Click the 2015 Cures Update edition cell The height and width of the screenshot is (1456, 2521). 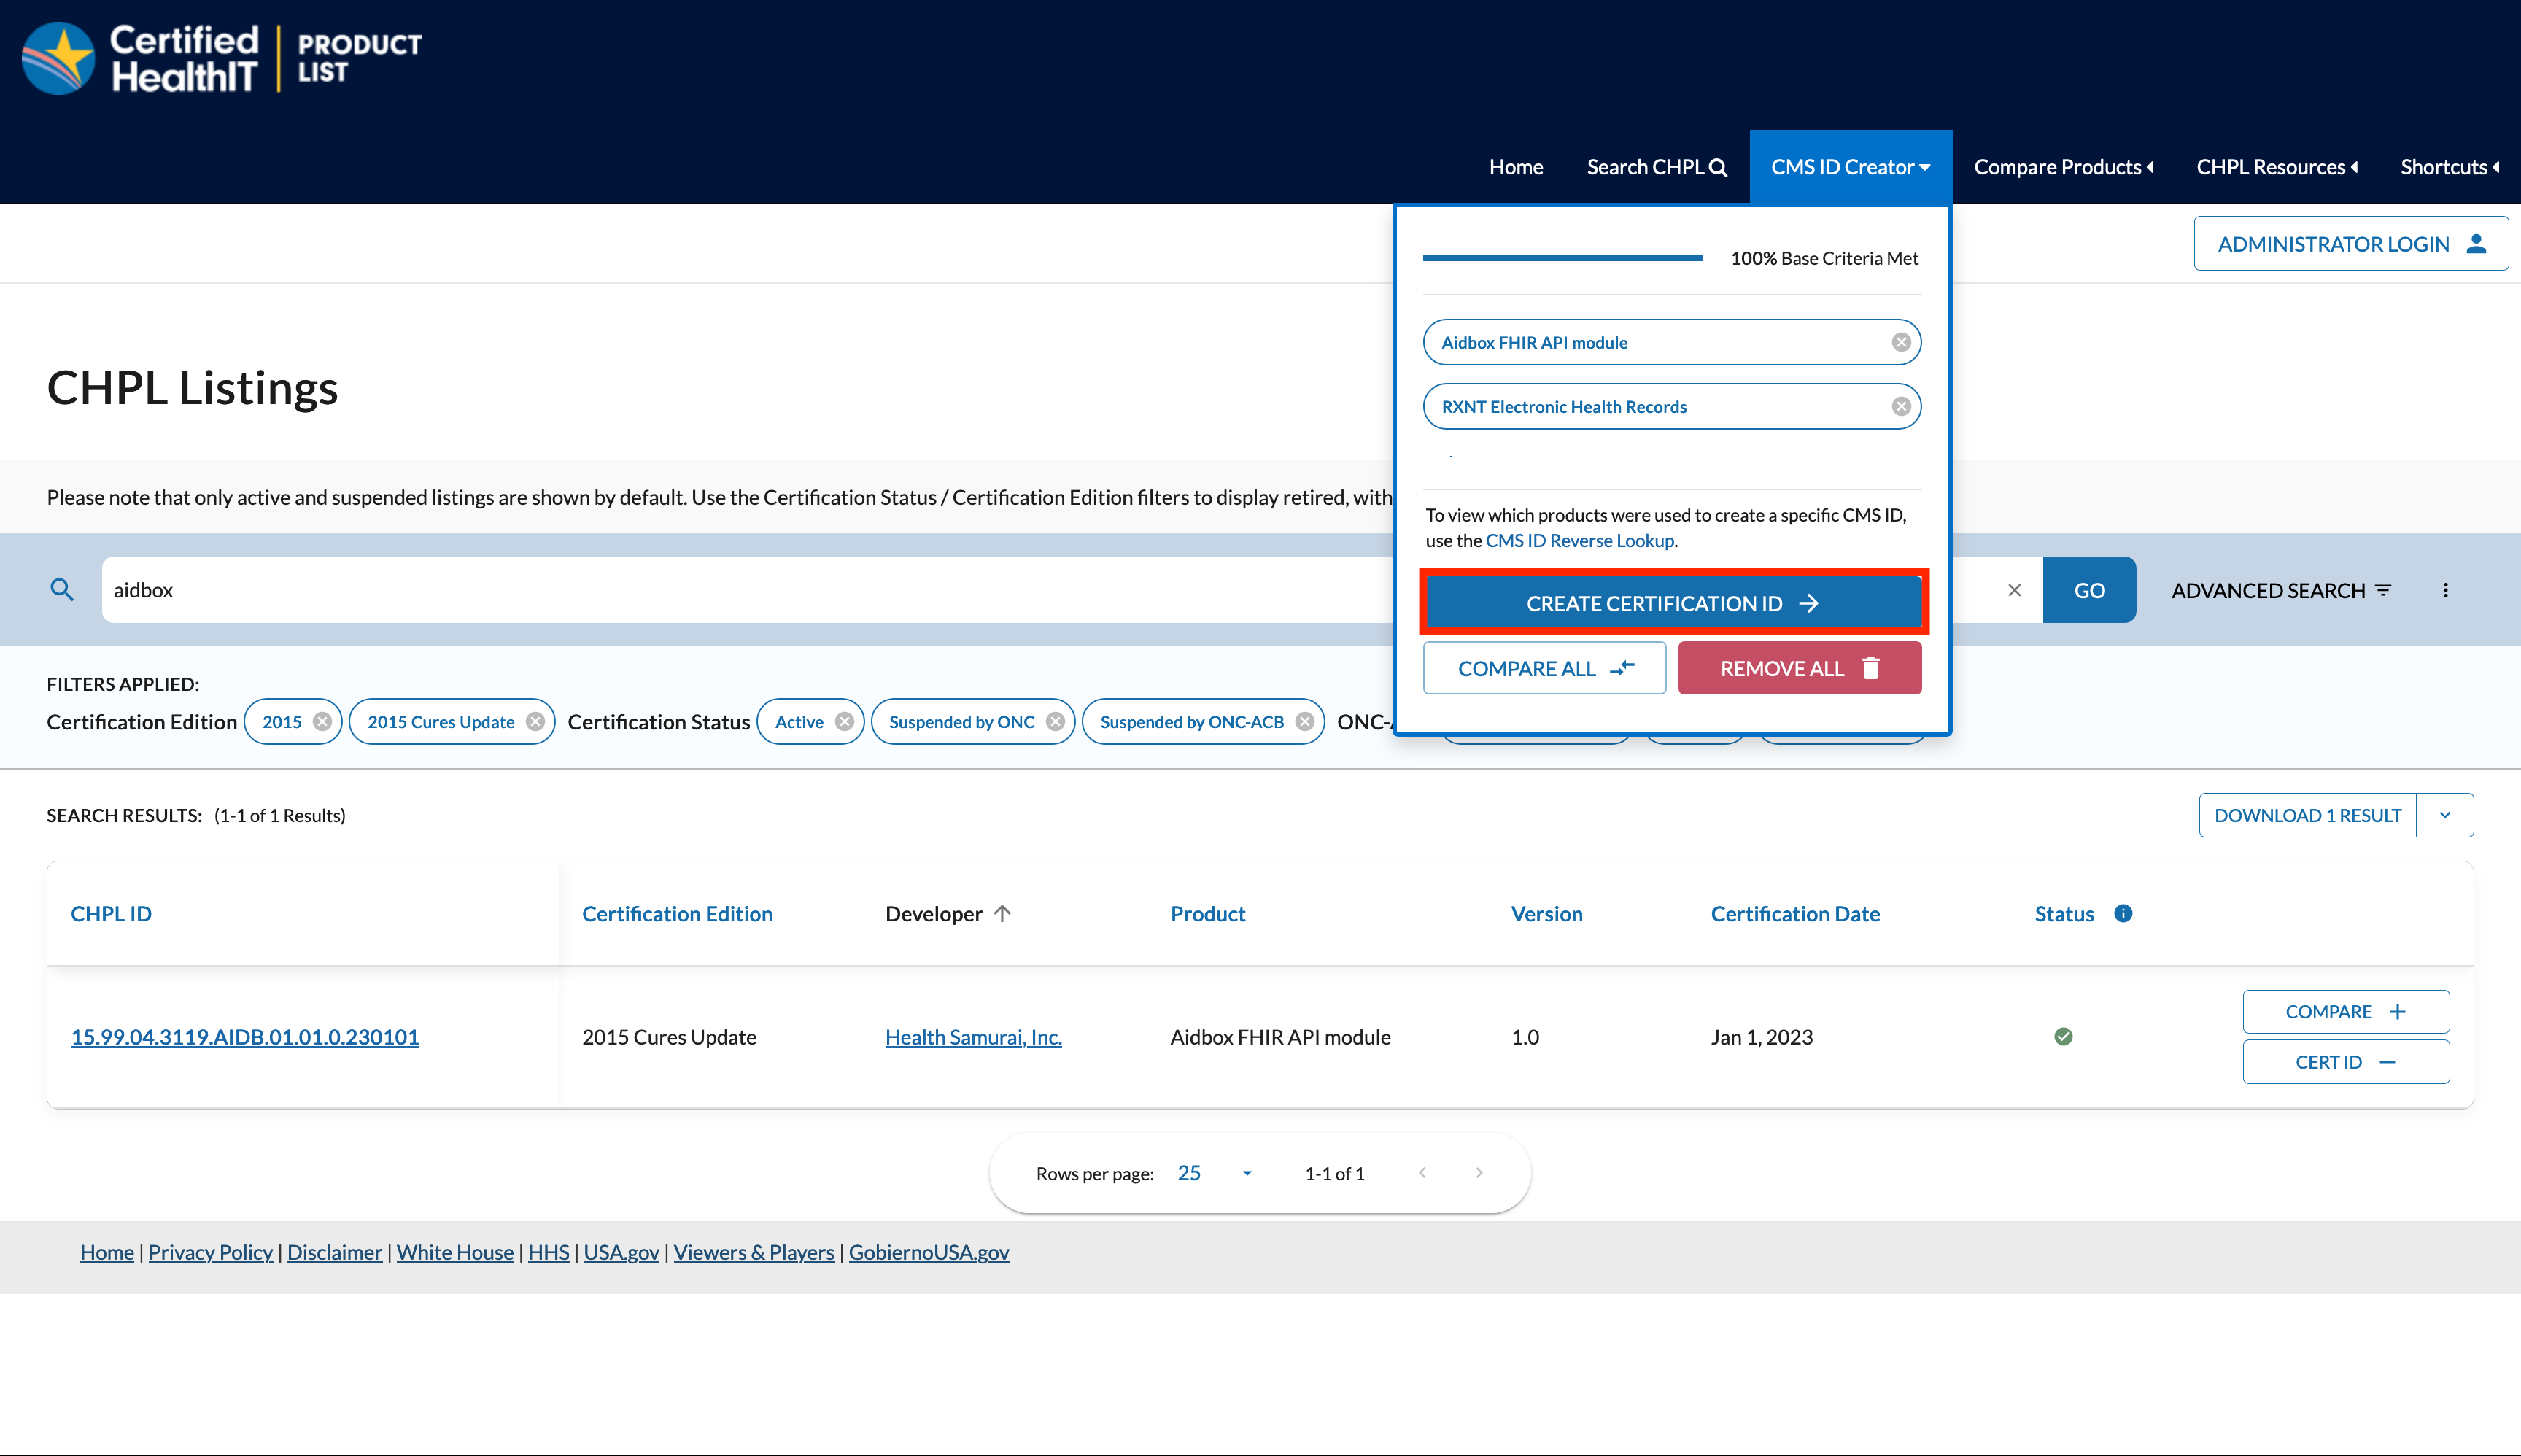pos(669,1037)
